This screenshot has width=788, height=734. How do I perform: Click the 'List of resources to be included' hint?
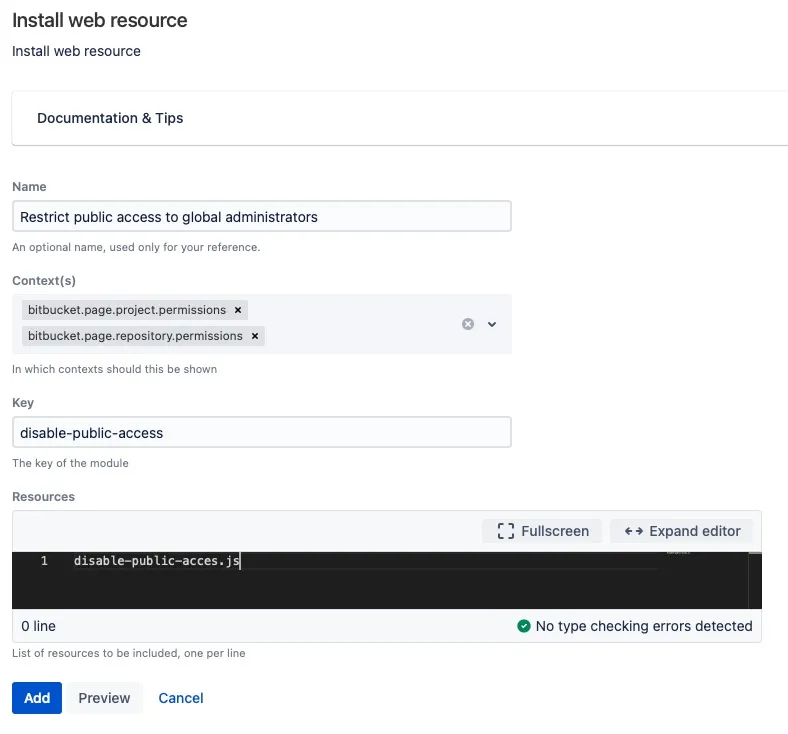click(x=129, y=653)
